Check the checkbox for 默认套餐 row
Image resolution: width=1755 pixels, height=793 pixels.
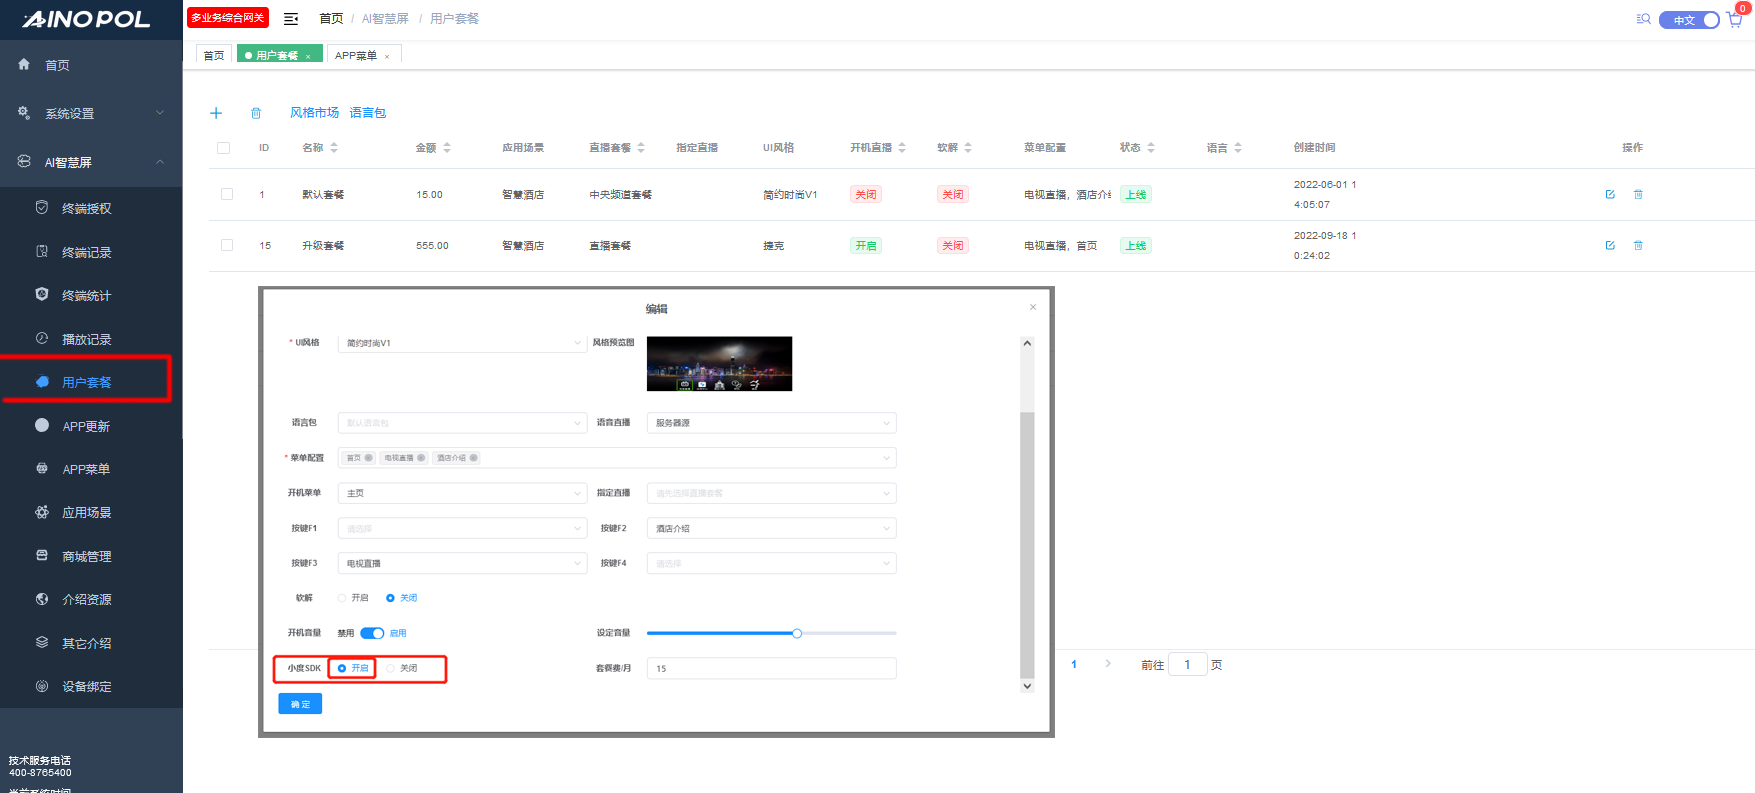click(x=227, y=195)
